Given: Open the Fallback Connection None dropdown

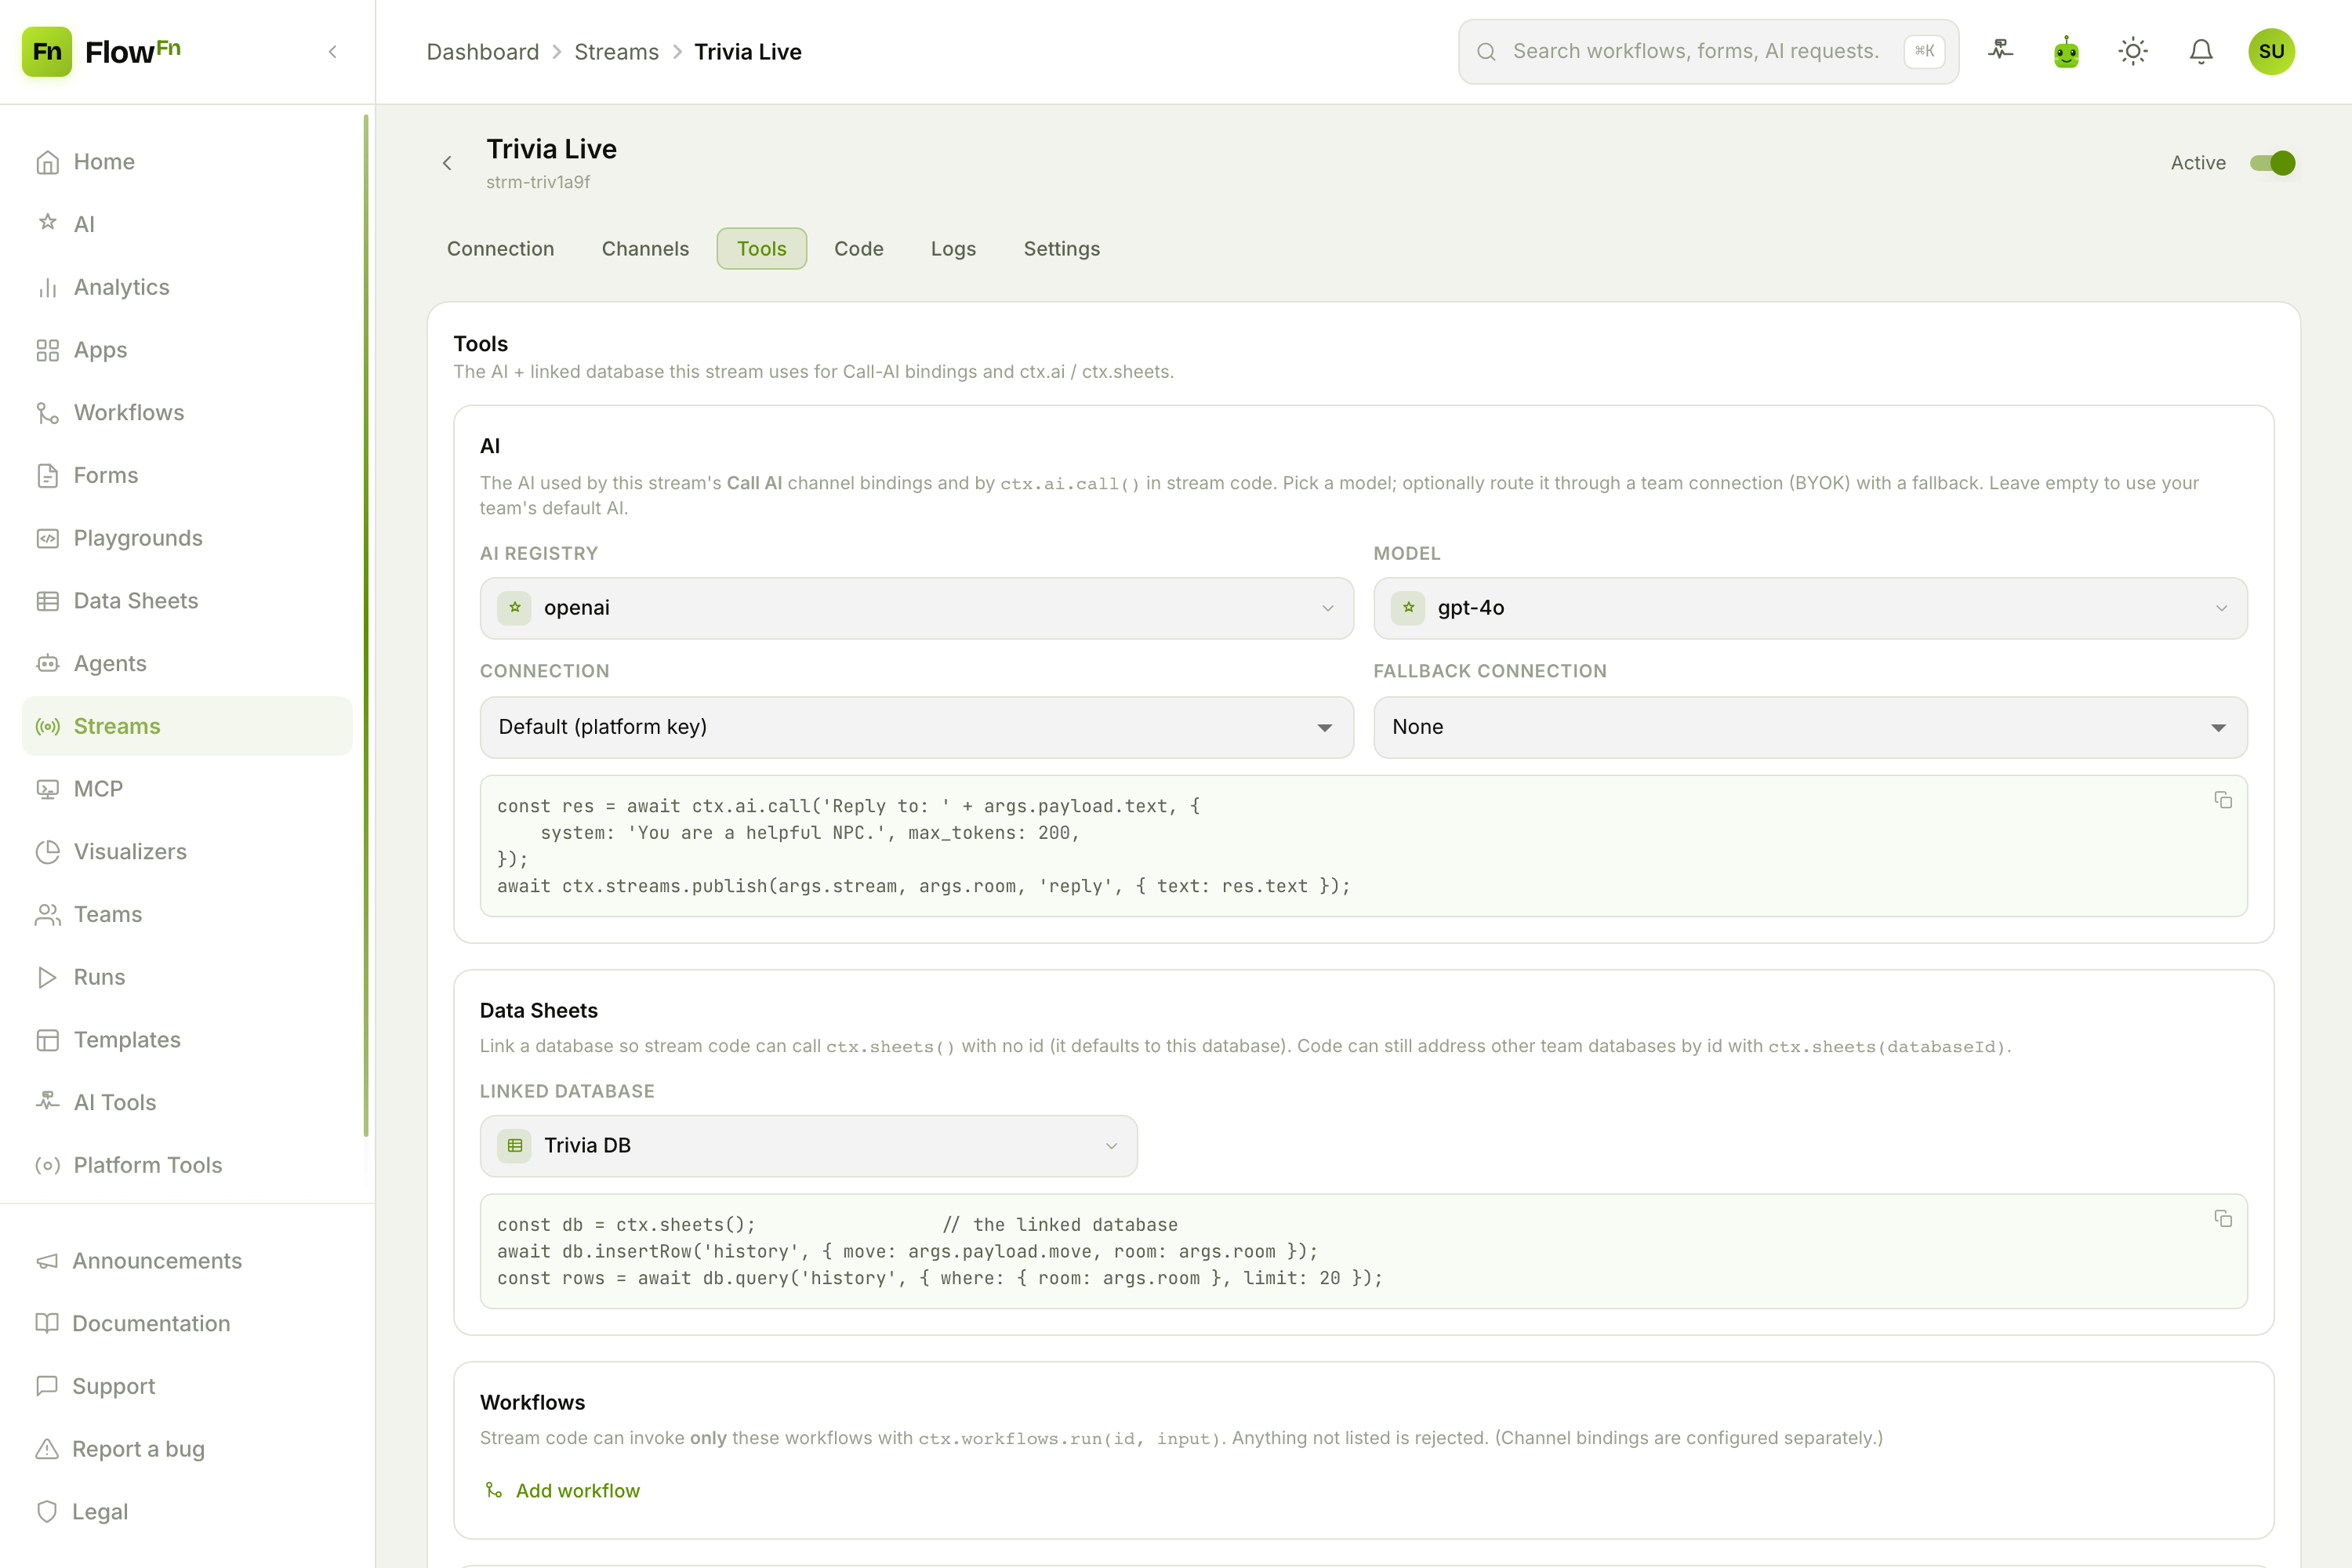Looking at the screenshot, I should tap(1810, 727).
